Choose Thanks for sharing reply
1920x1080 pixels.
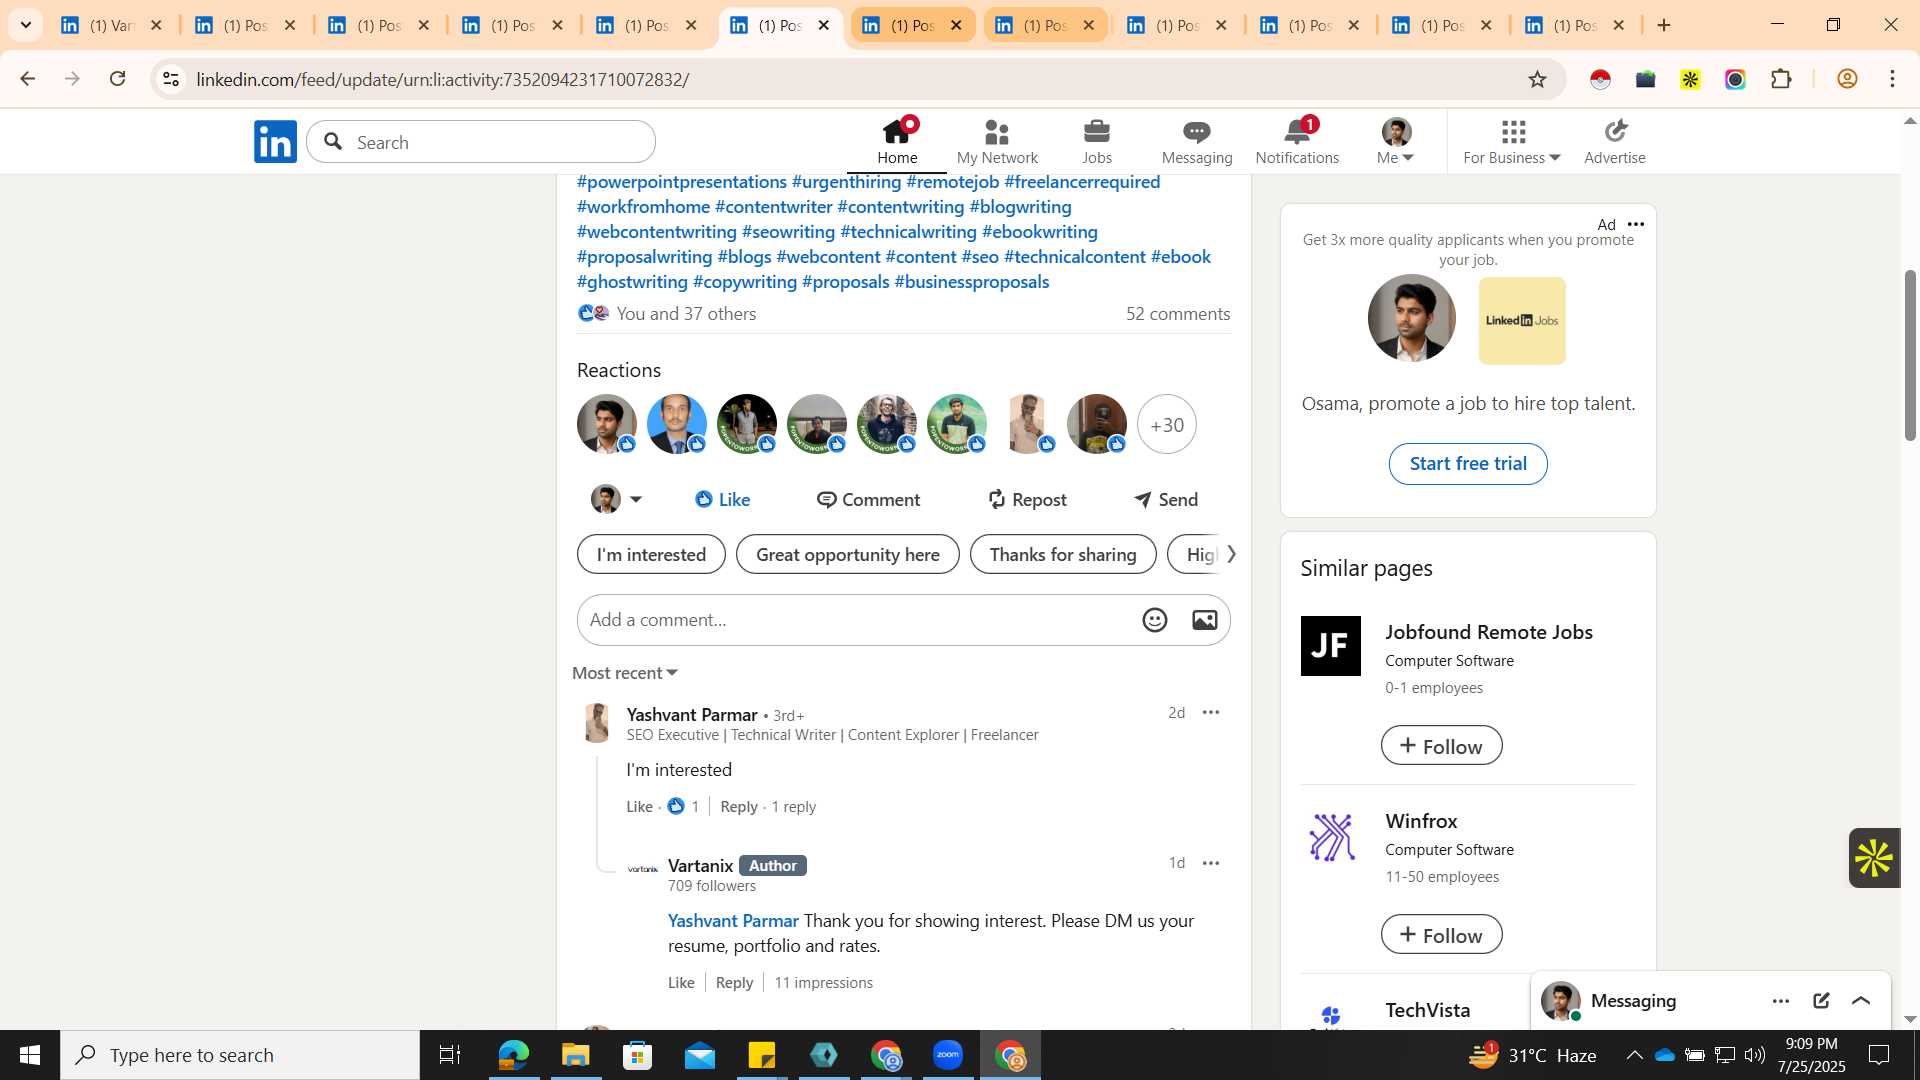tap(1063, 554)
